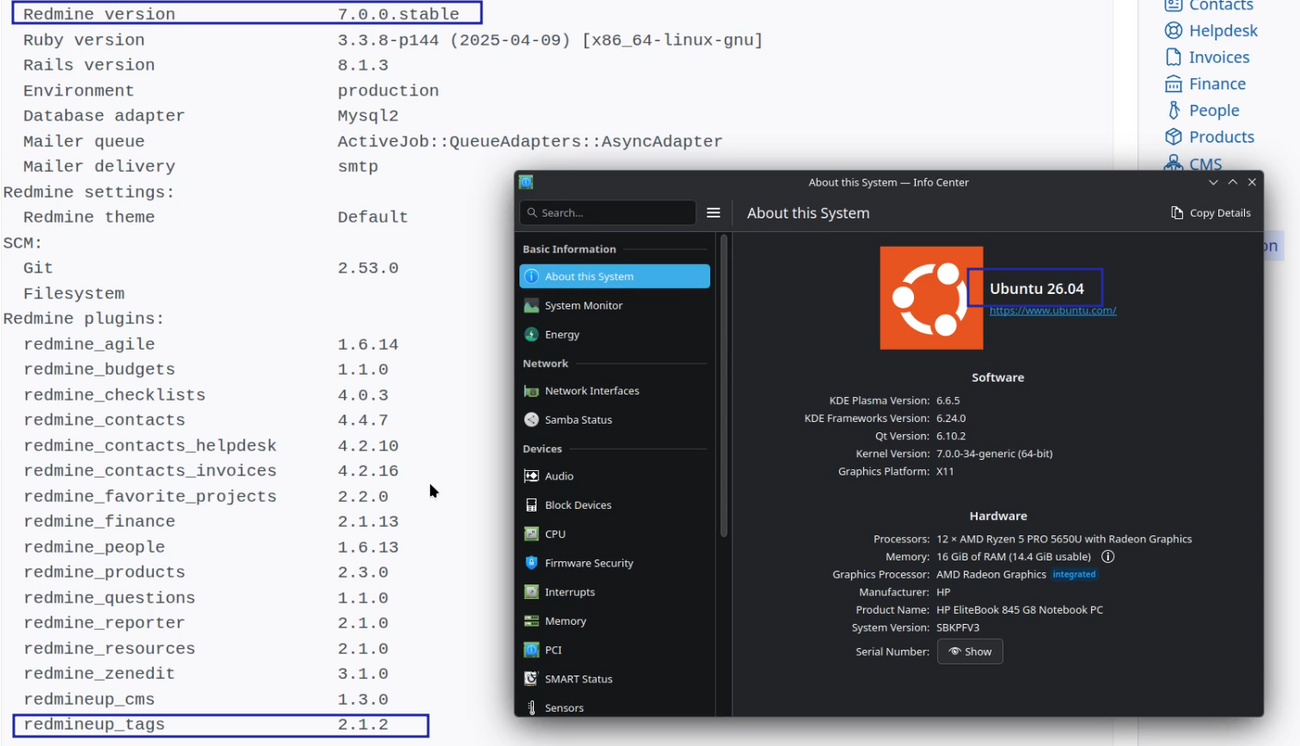Click the System Version value SBKPFV3

958,628
